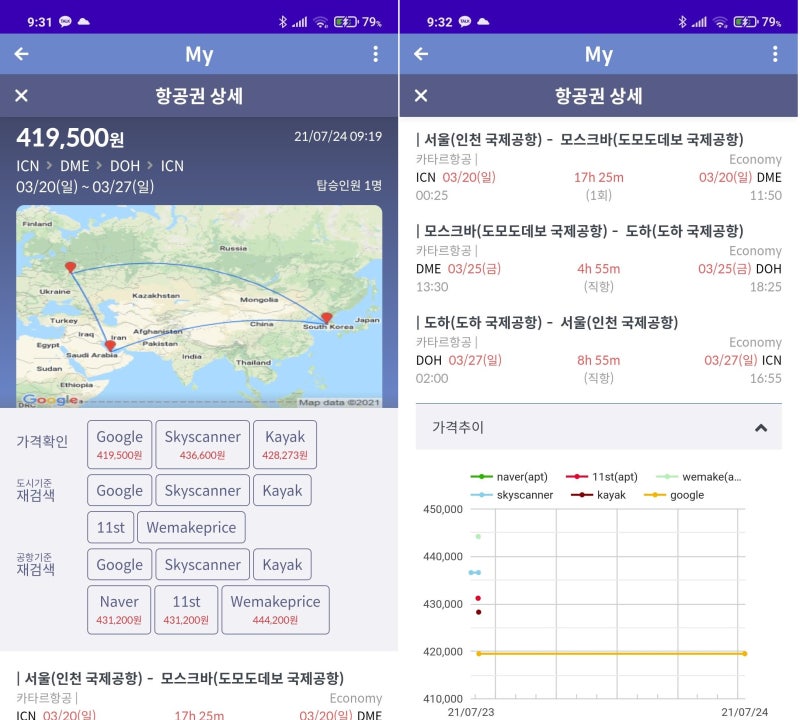Close the 항공권 상세 view with the X icon

tap(20, 96)
